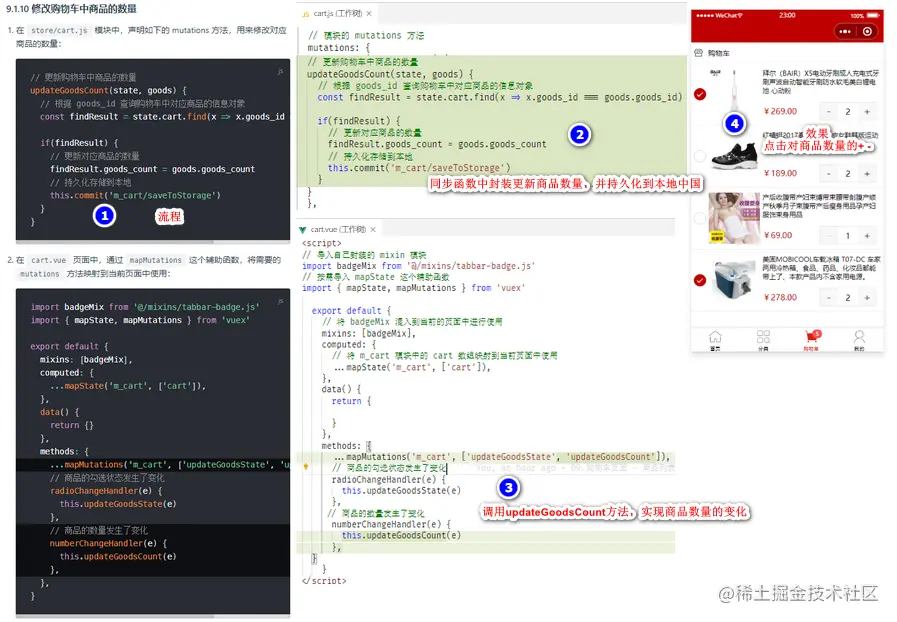Viewport: 897px width, 622px height.
Task: Click the cart.vue inline code in step 2
Action: point(49,260)
